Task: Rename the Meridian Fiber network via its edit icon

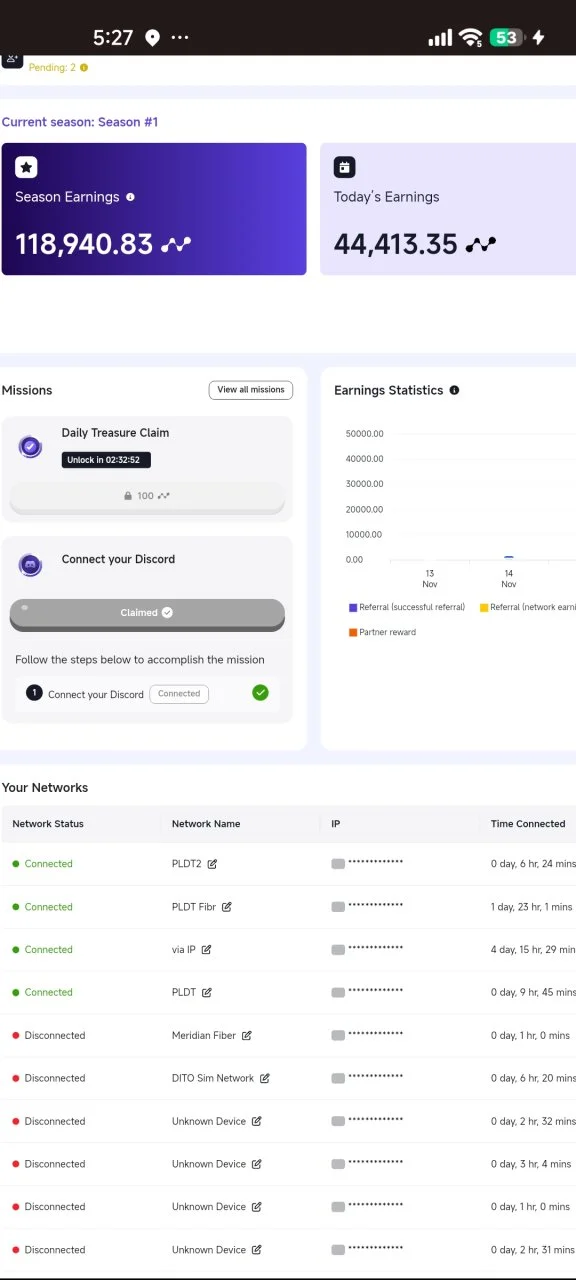Action: pos(247,1036)
